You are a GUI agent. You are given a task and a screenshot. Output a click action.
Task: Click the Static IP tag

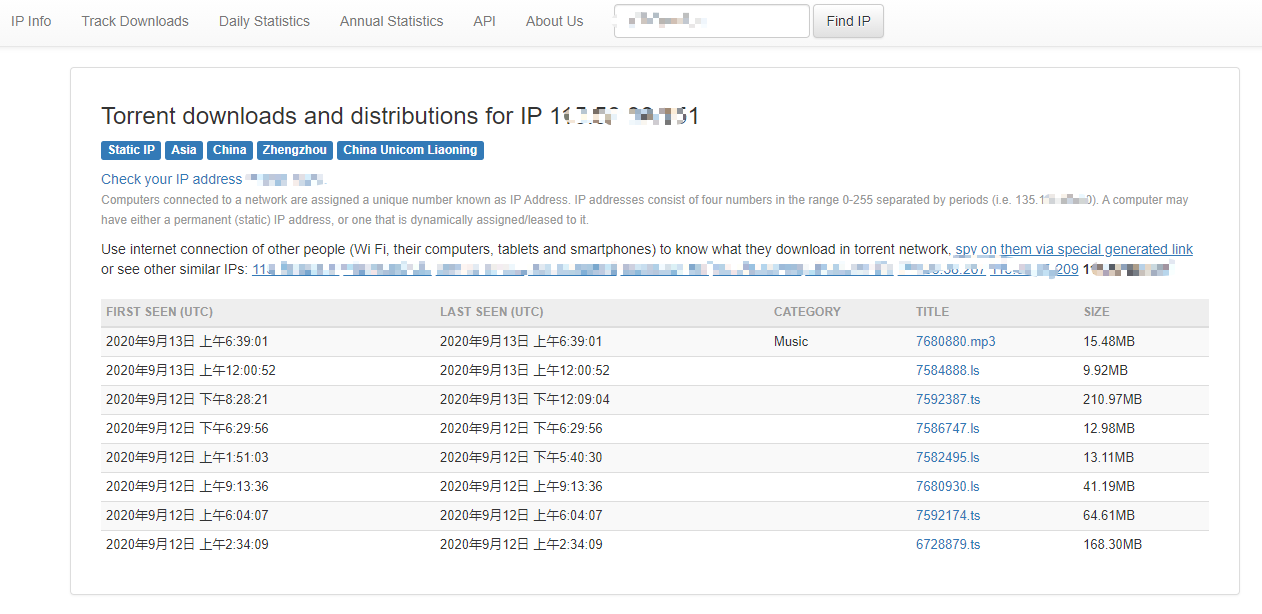click(x=131, y=150)
